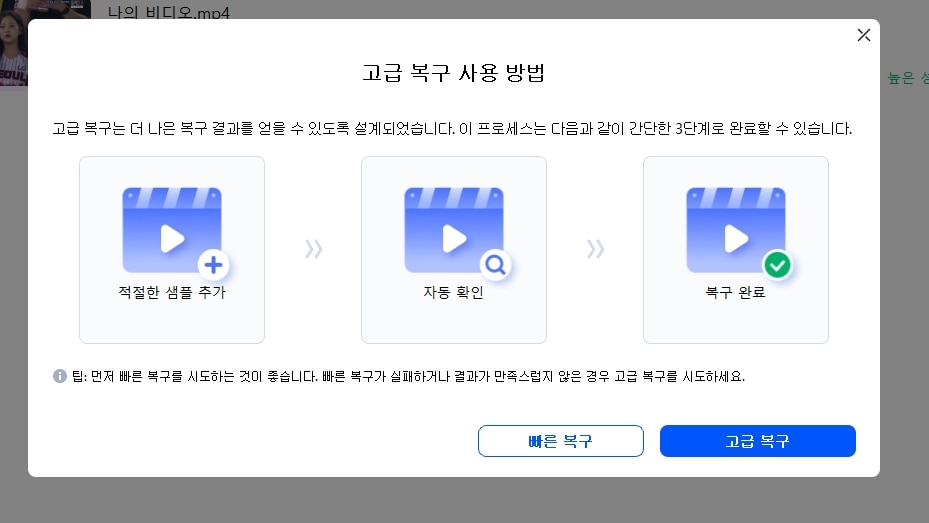Click the blue plus badge on sample icon
929x523 pixels.
click(x=213, y=265)
